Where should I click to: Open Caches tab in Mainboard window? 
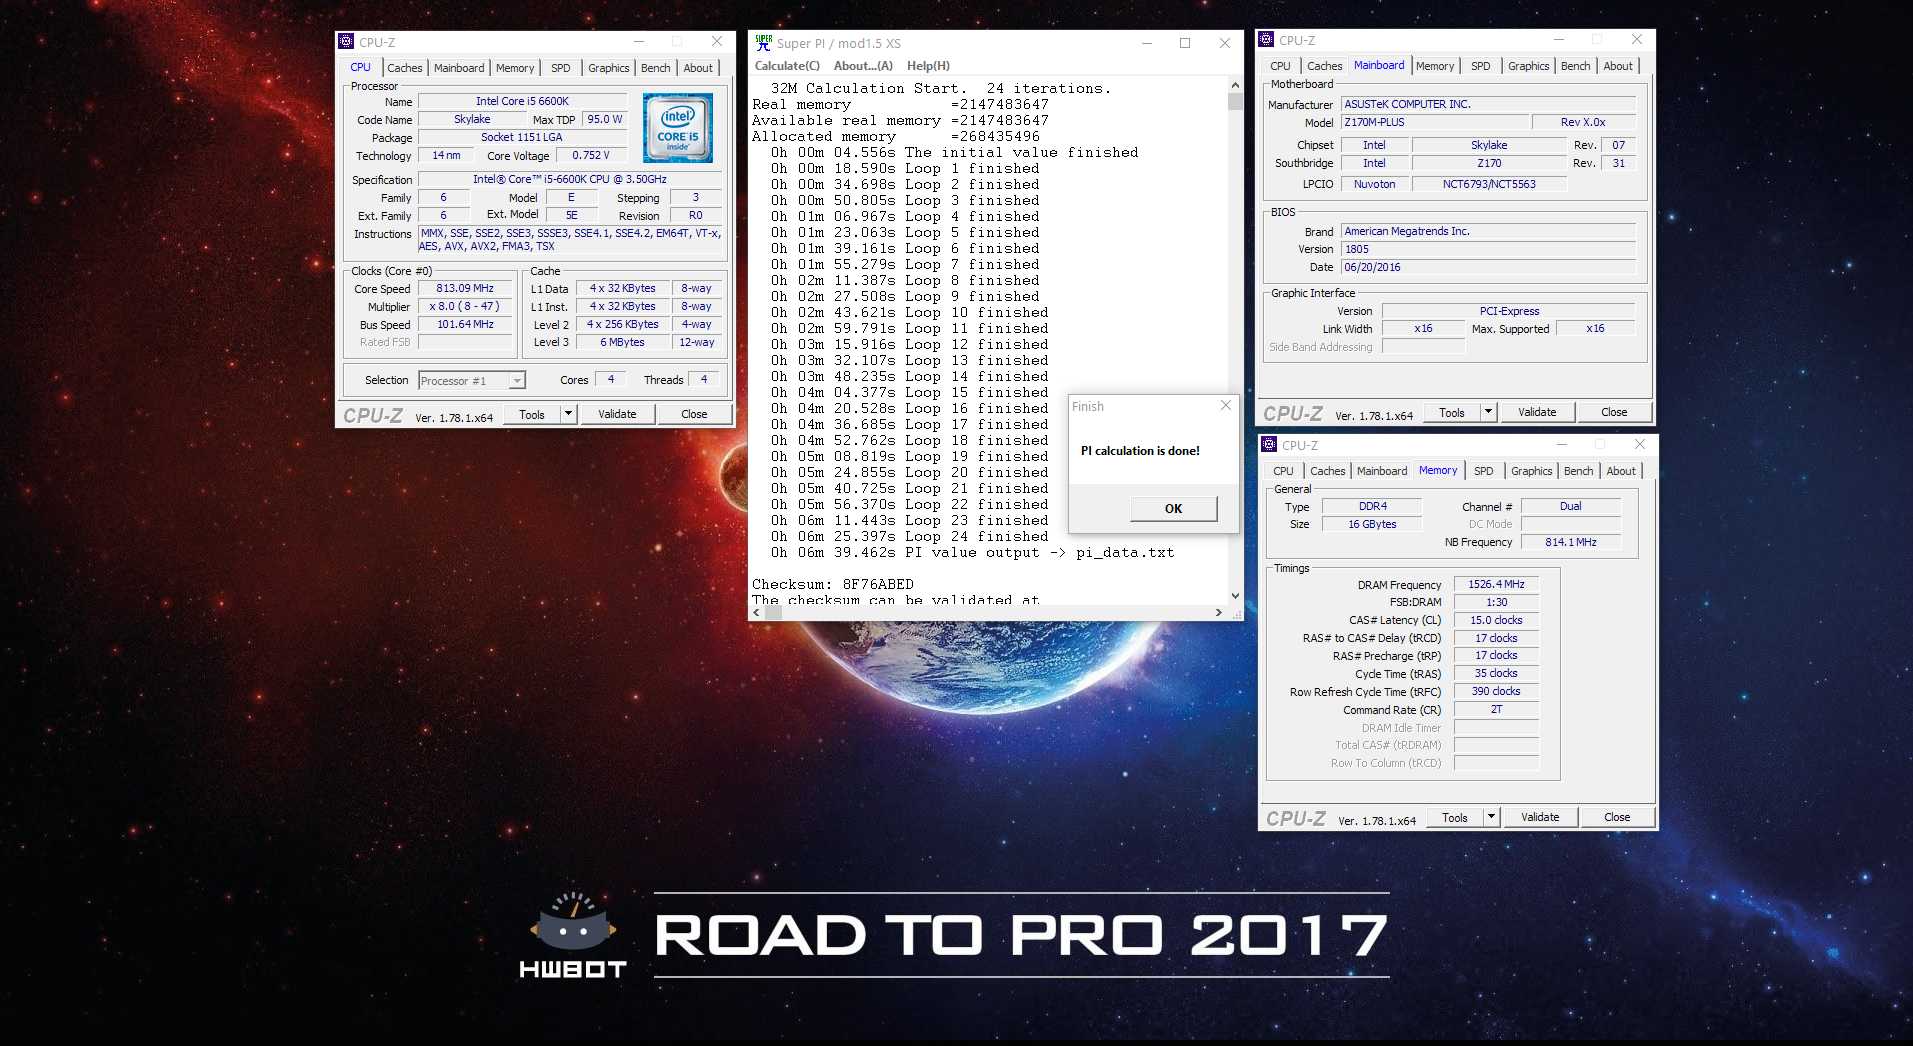click(x=1325, y=66)
